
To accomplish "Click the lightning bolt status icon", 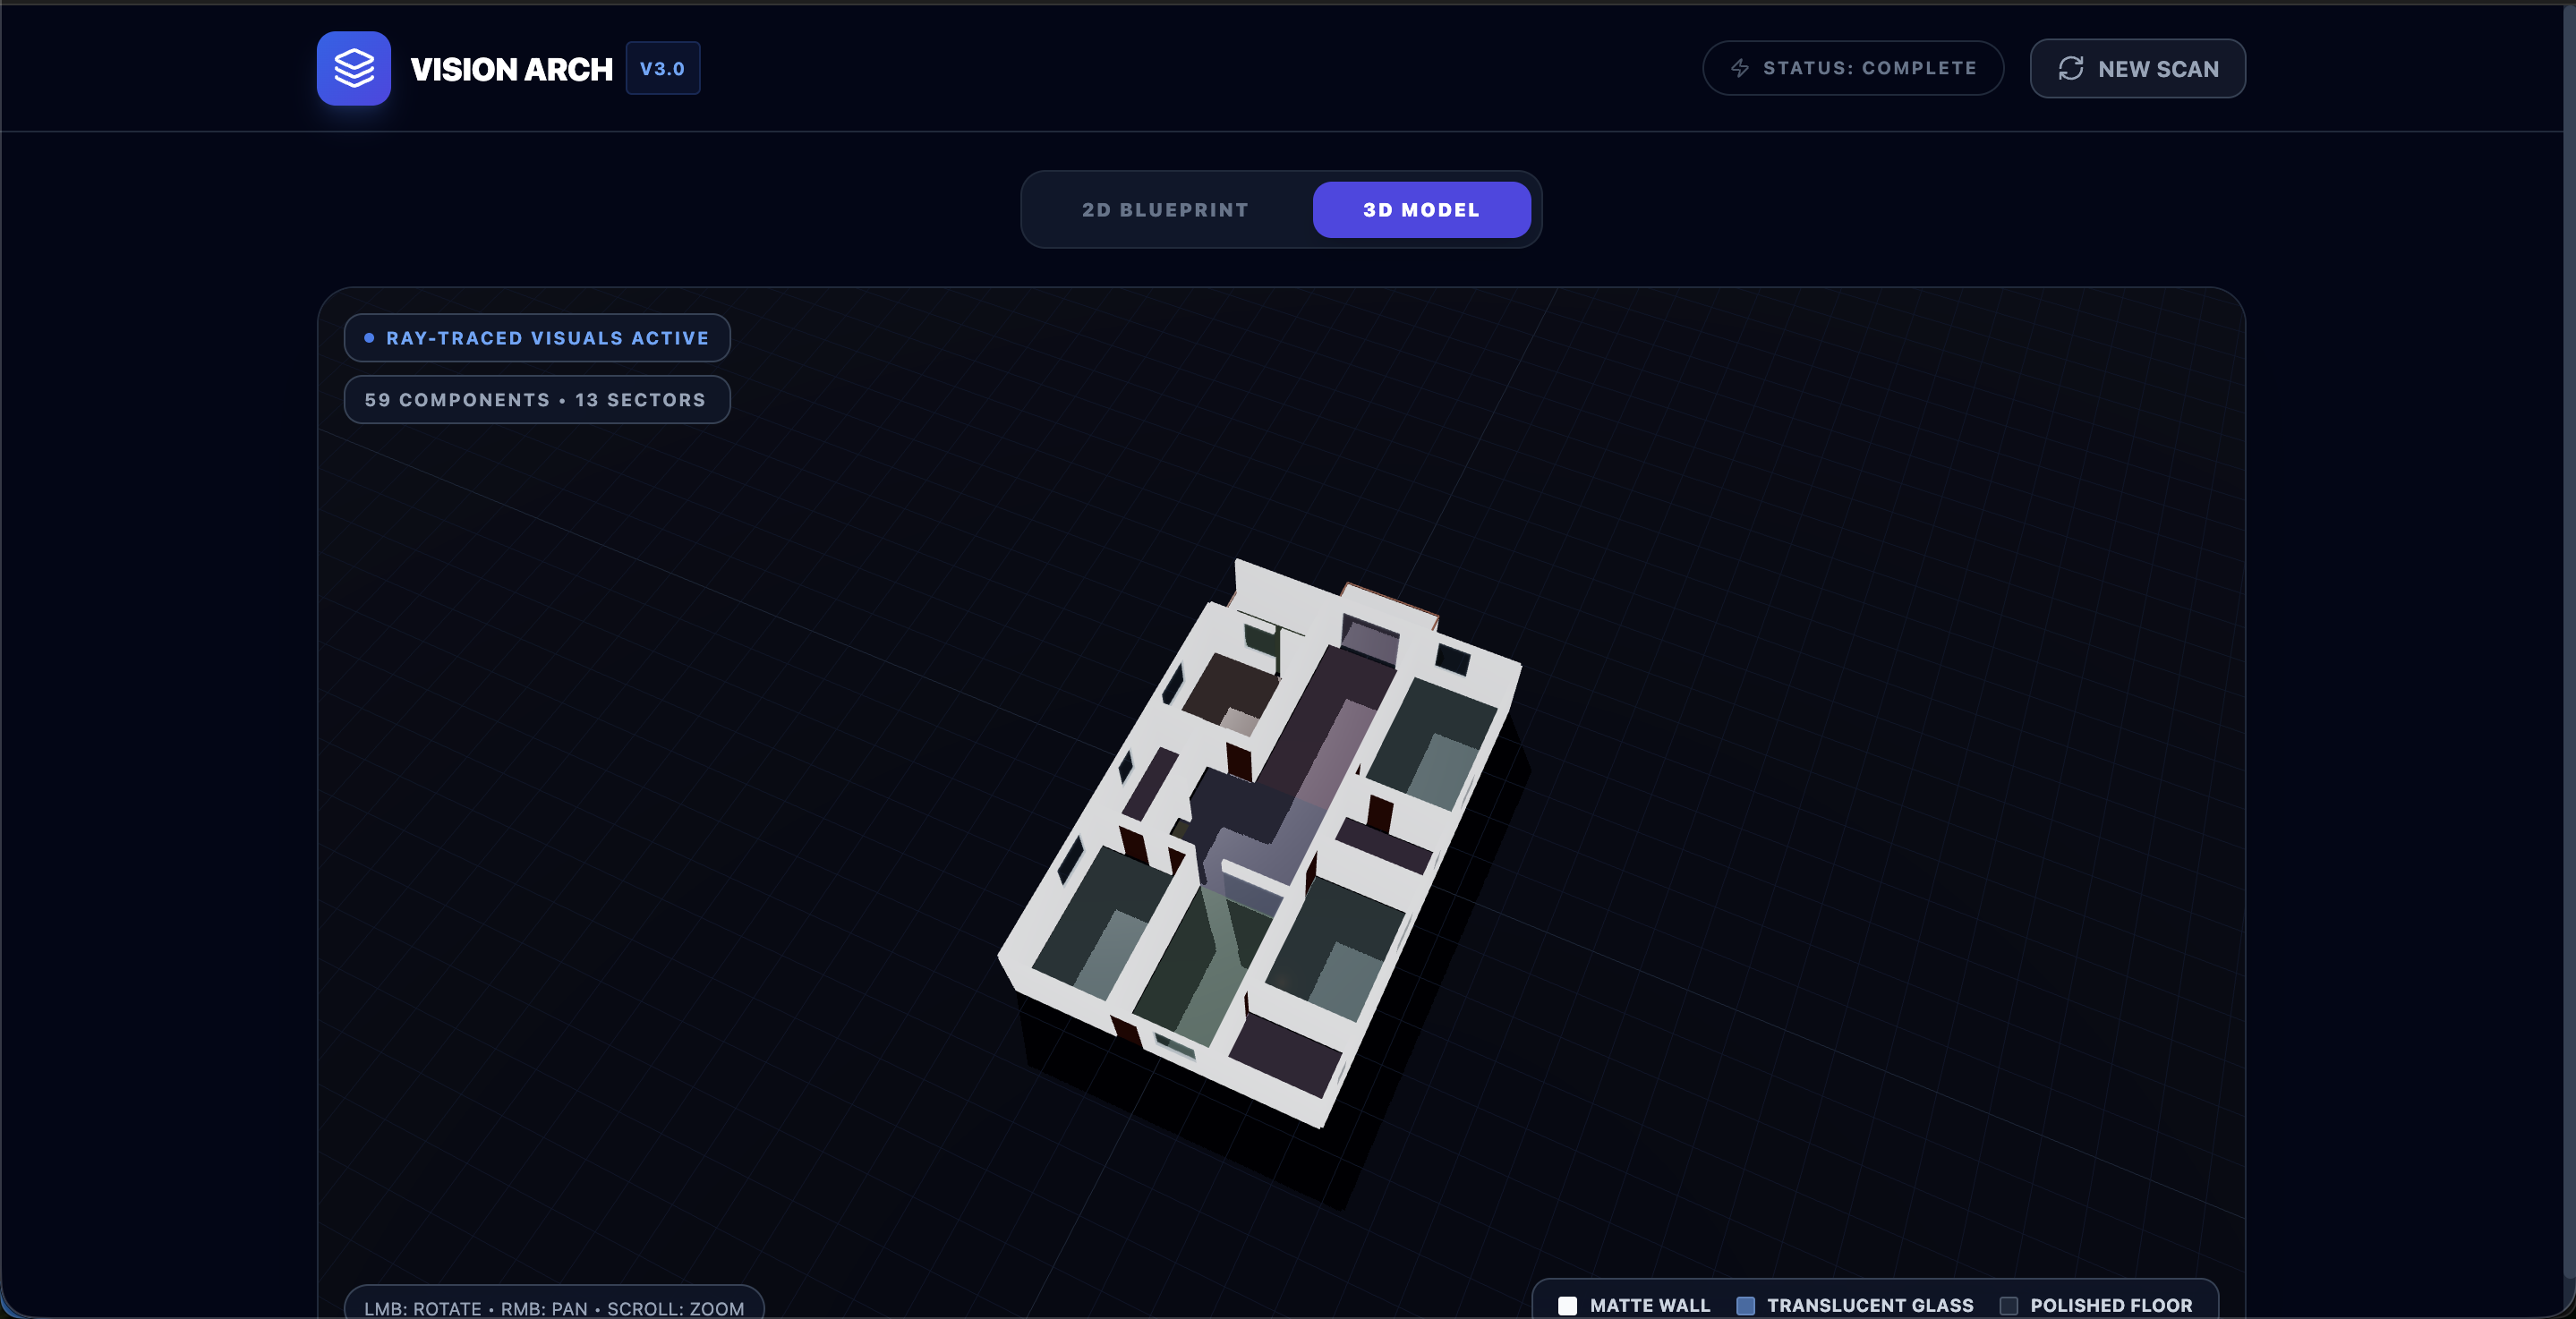I will tap(1740, 68).
